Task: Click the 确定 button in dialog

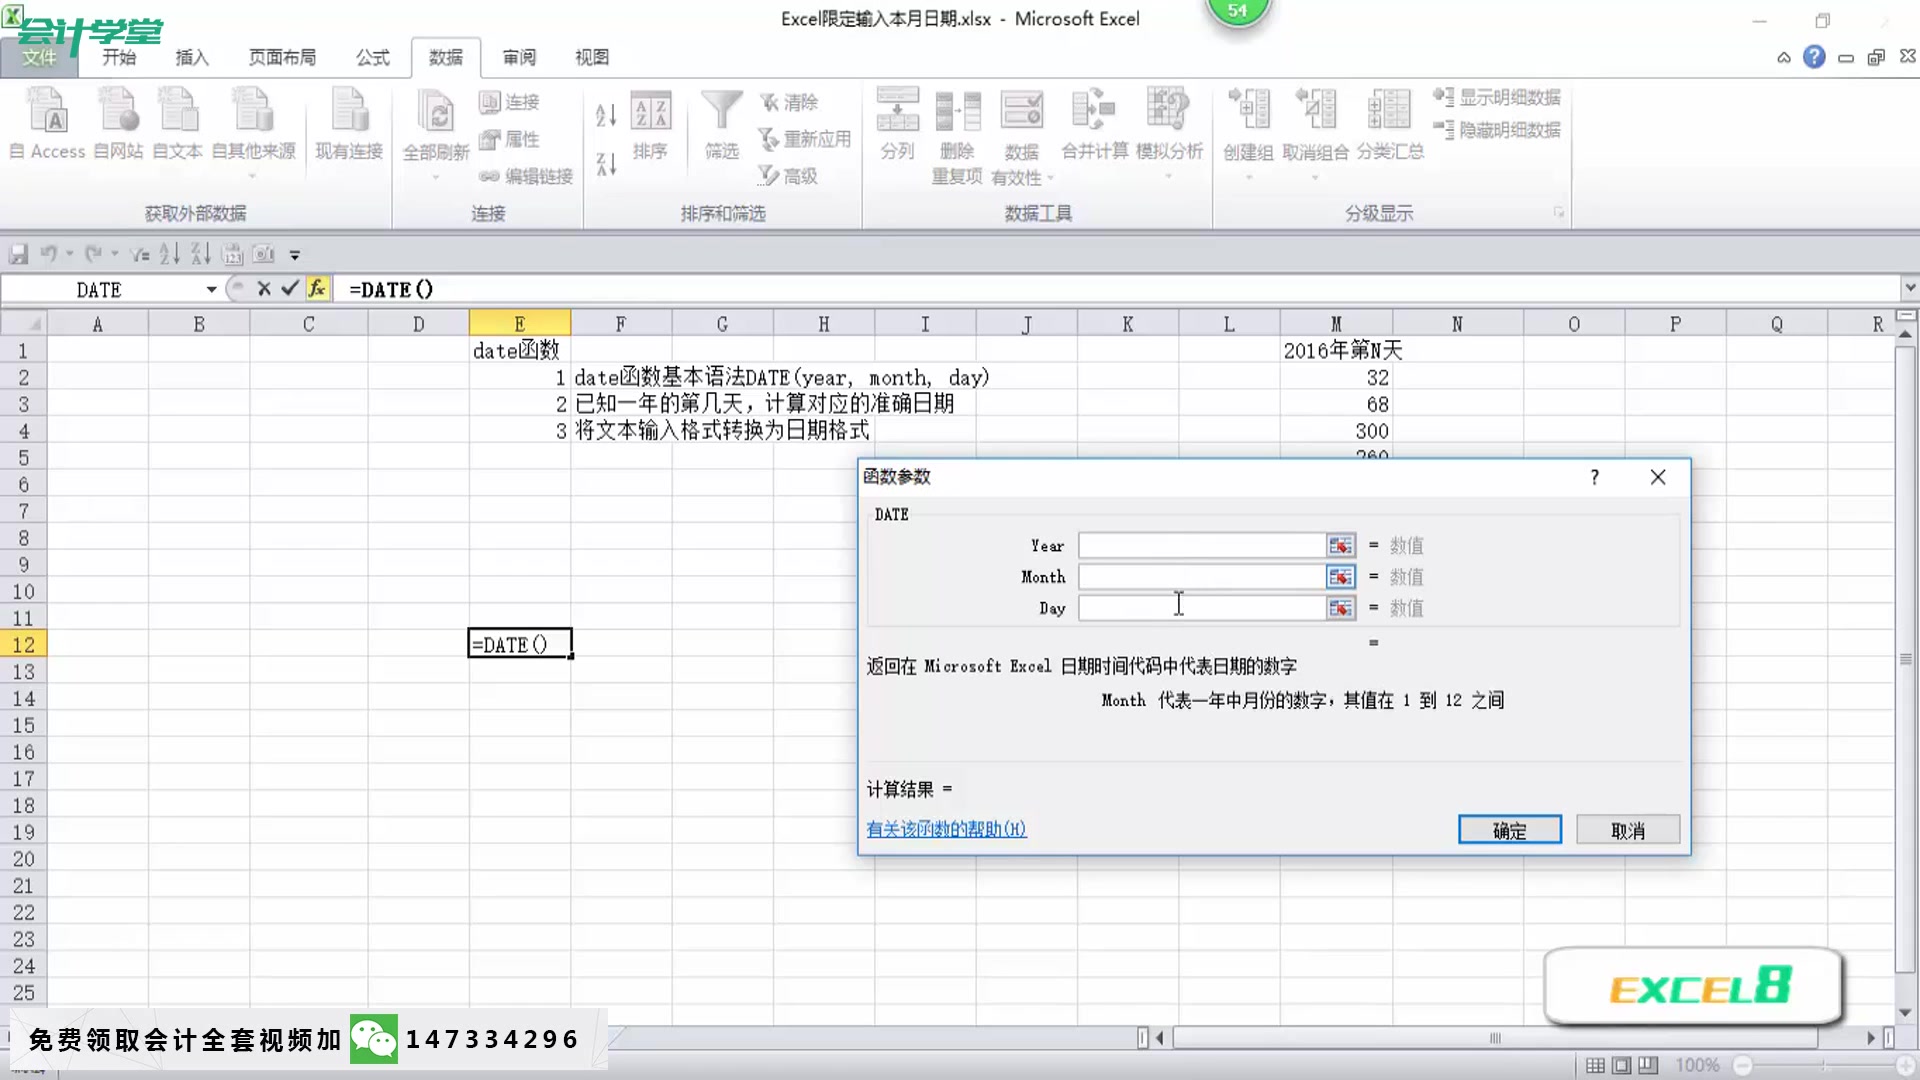Action: coord(1509,830)
